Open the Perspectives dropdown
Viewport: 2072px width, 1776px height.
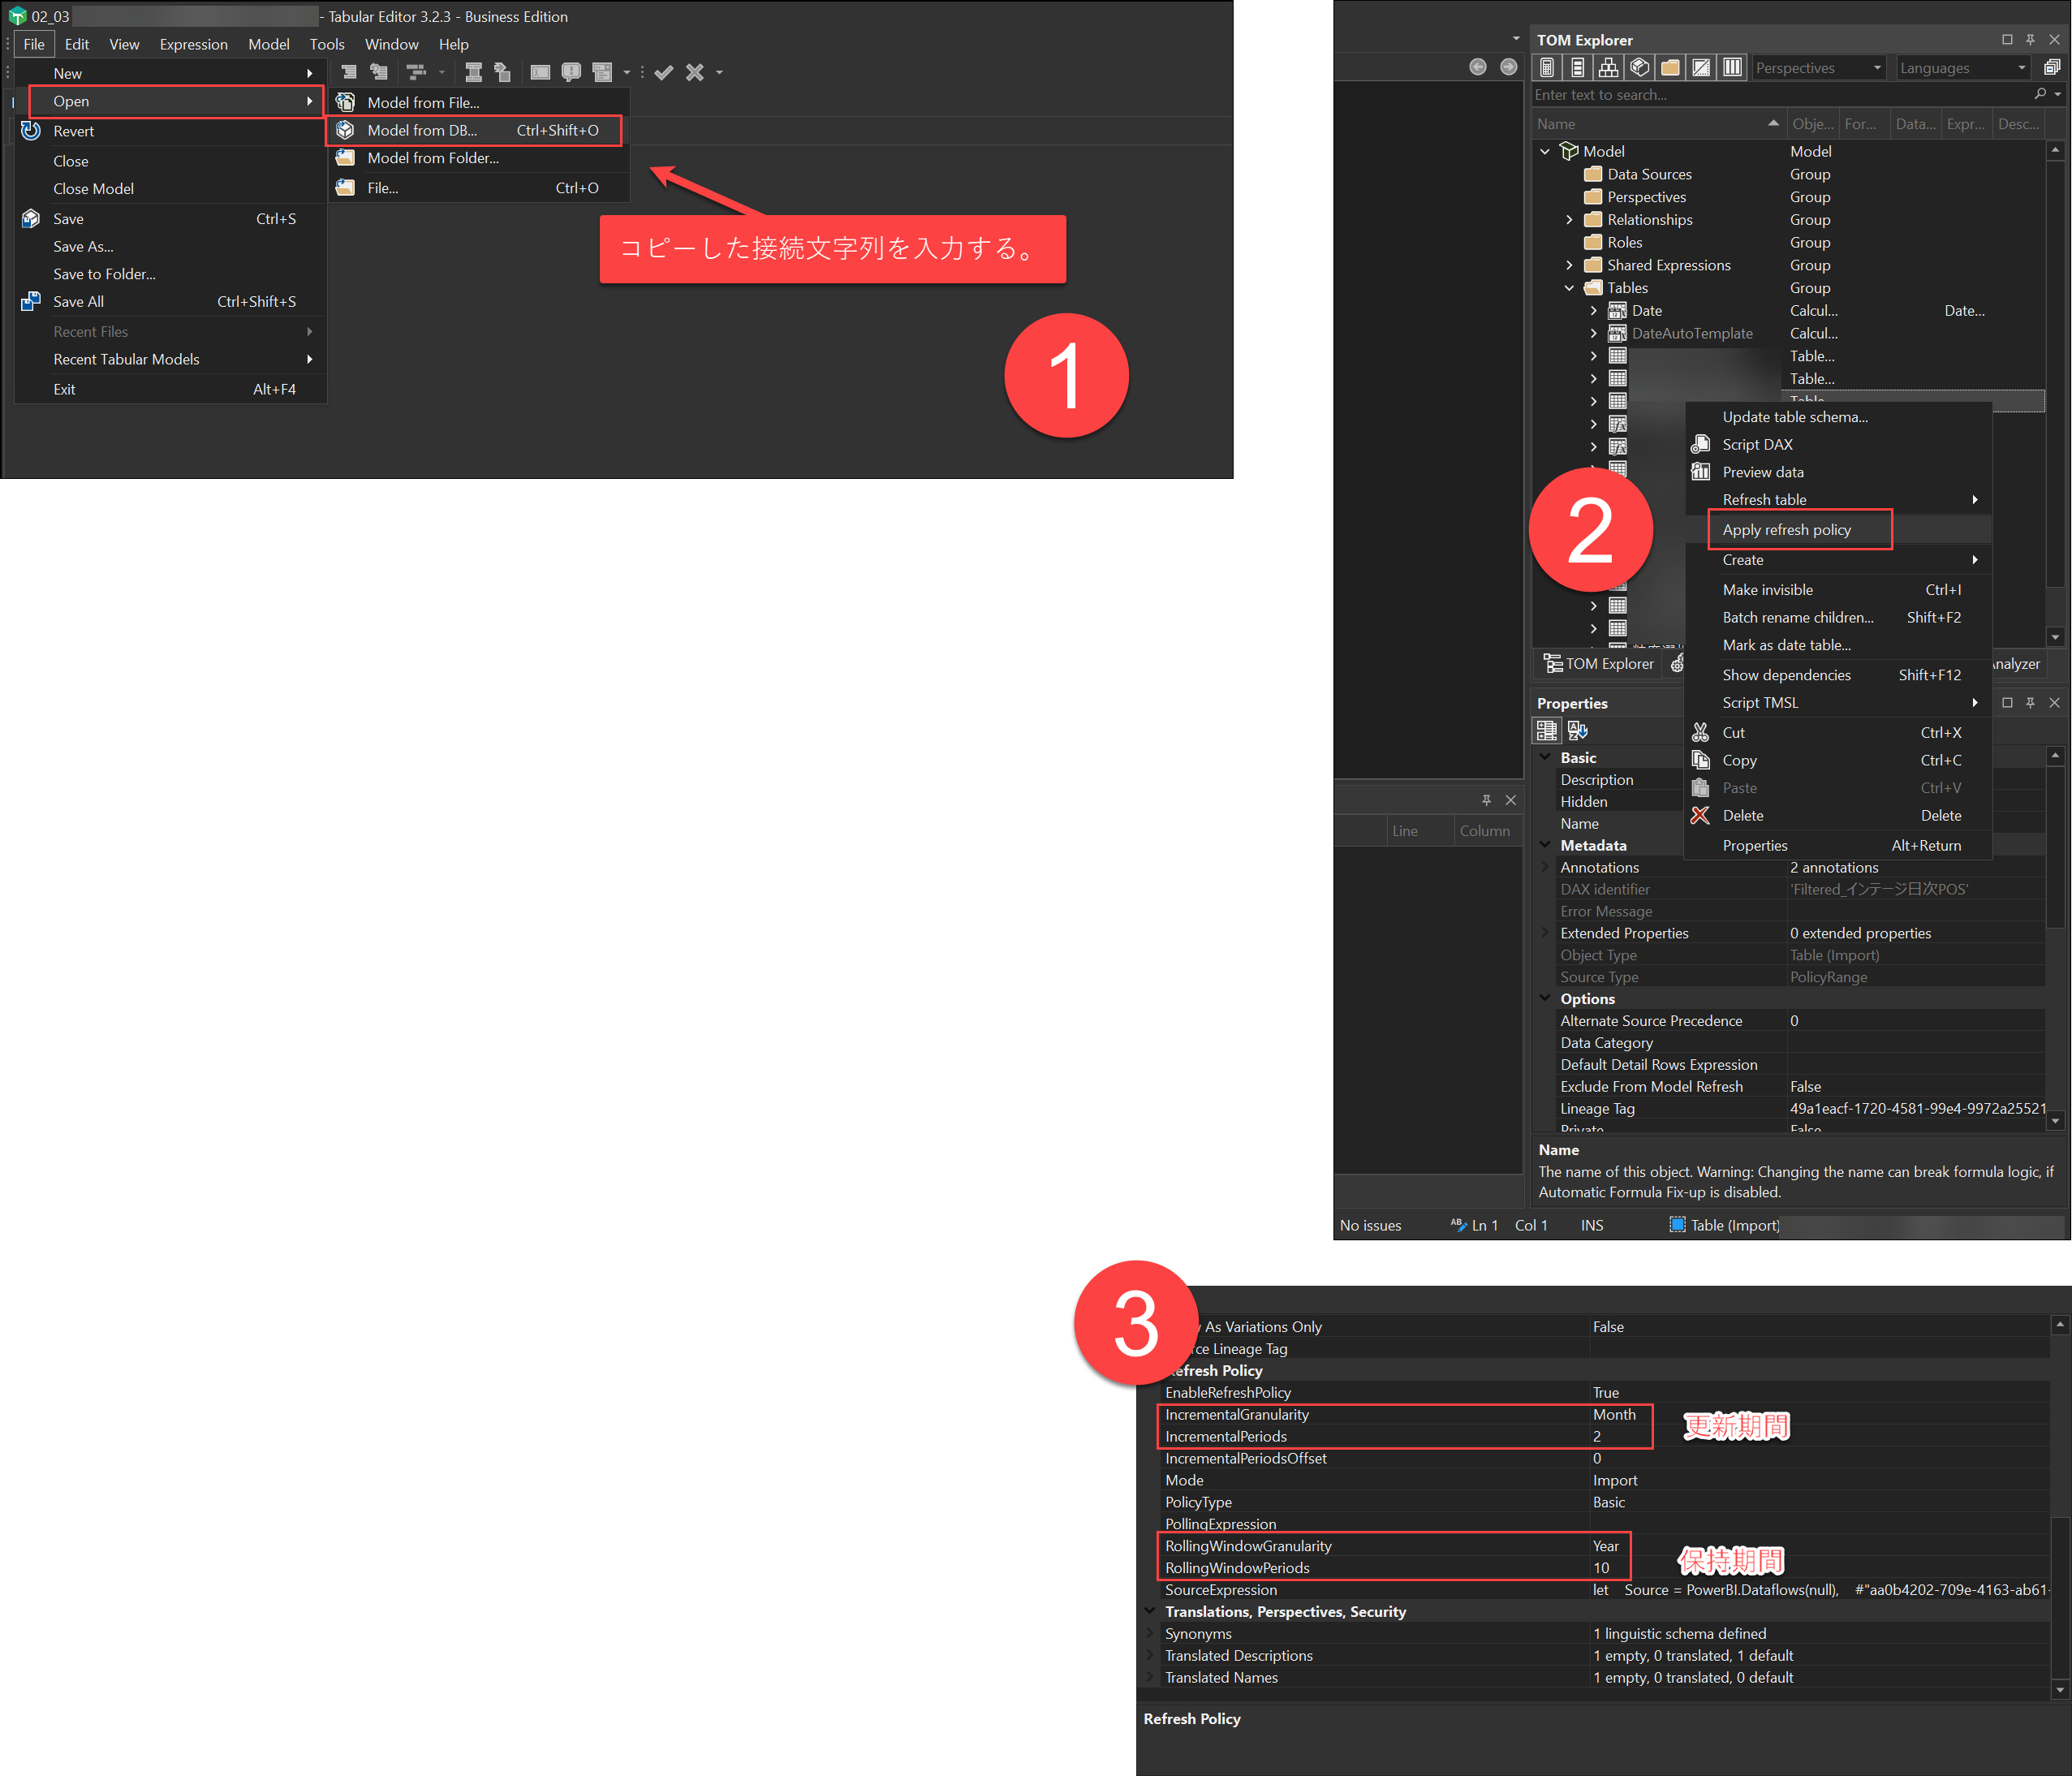1820,68
